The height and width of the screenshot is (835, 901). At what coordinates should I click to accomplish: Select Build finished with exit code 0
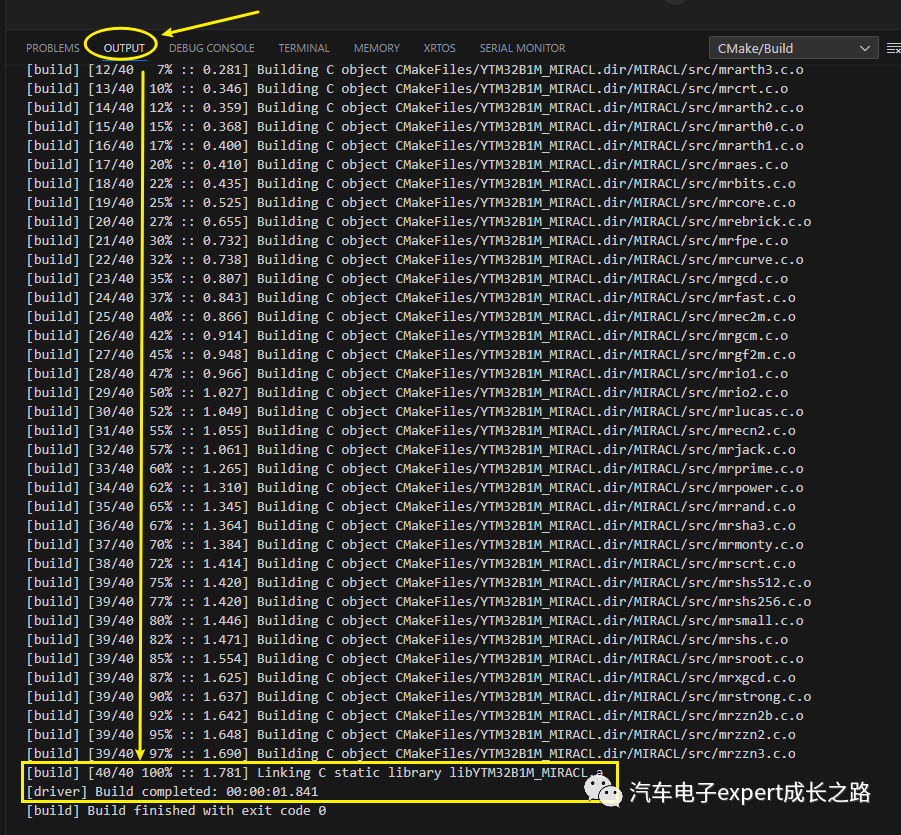(x=176, y=811)
